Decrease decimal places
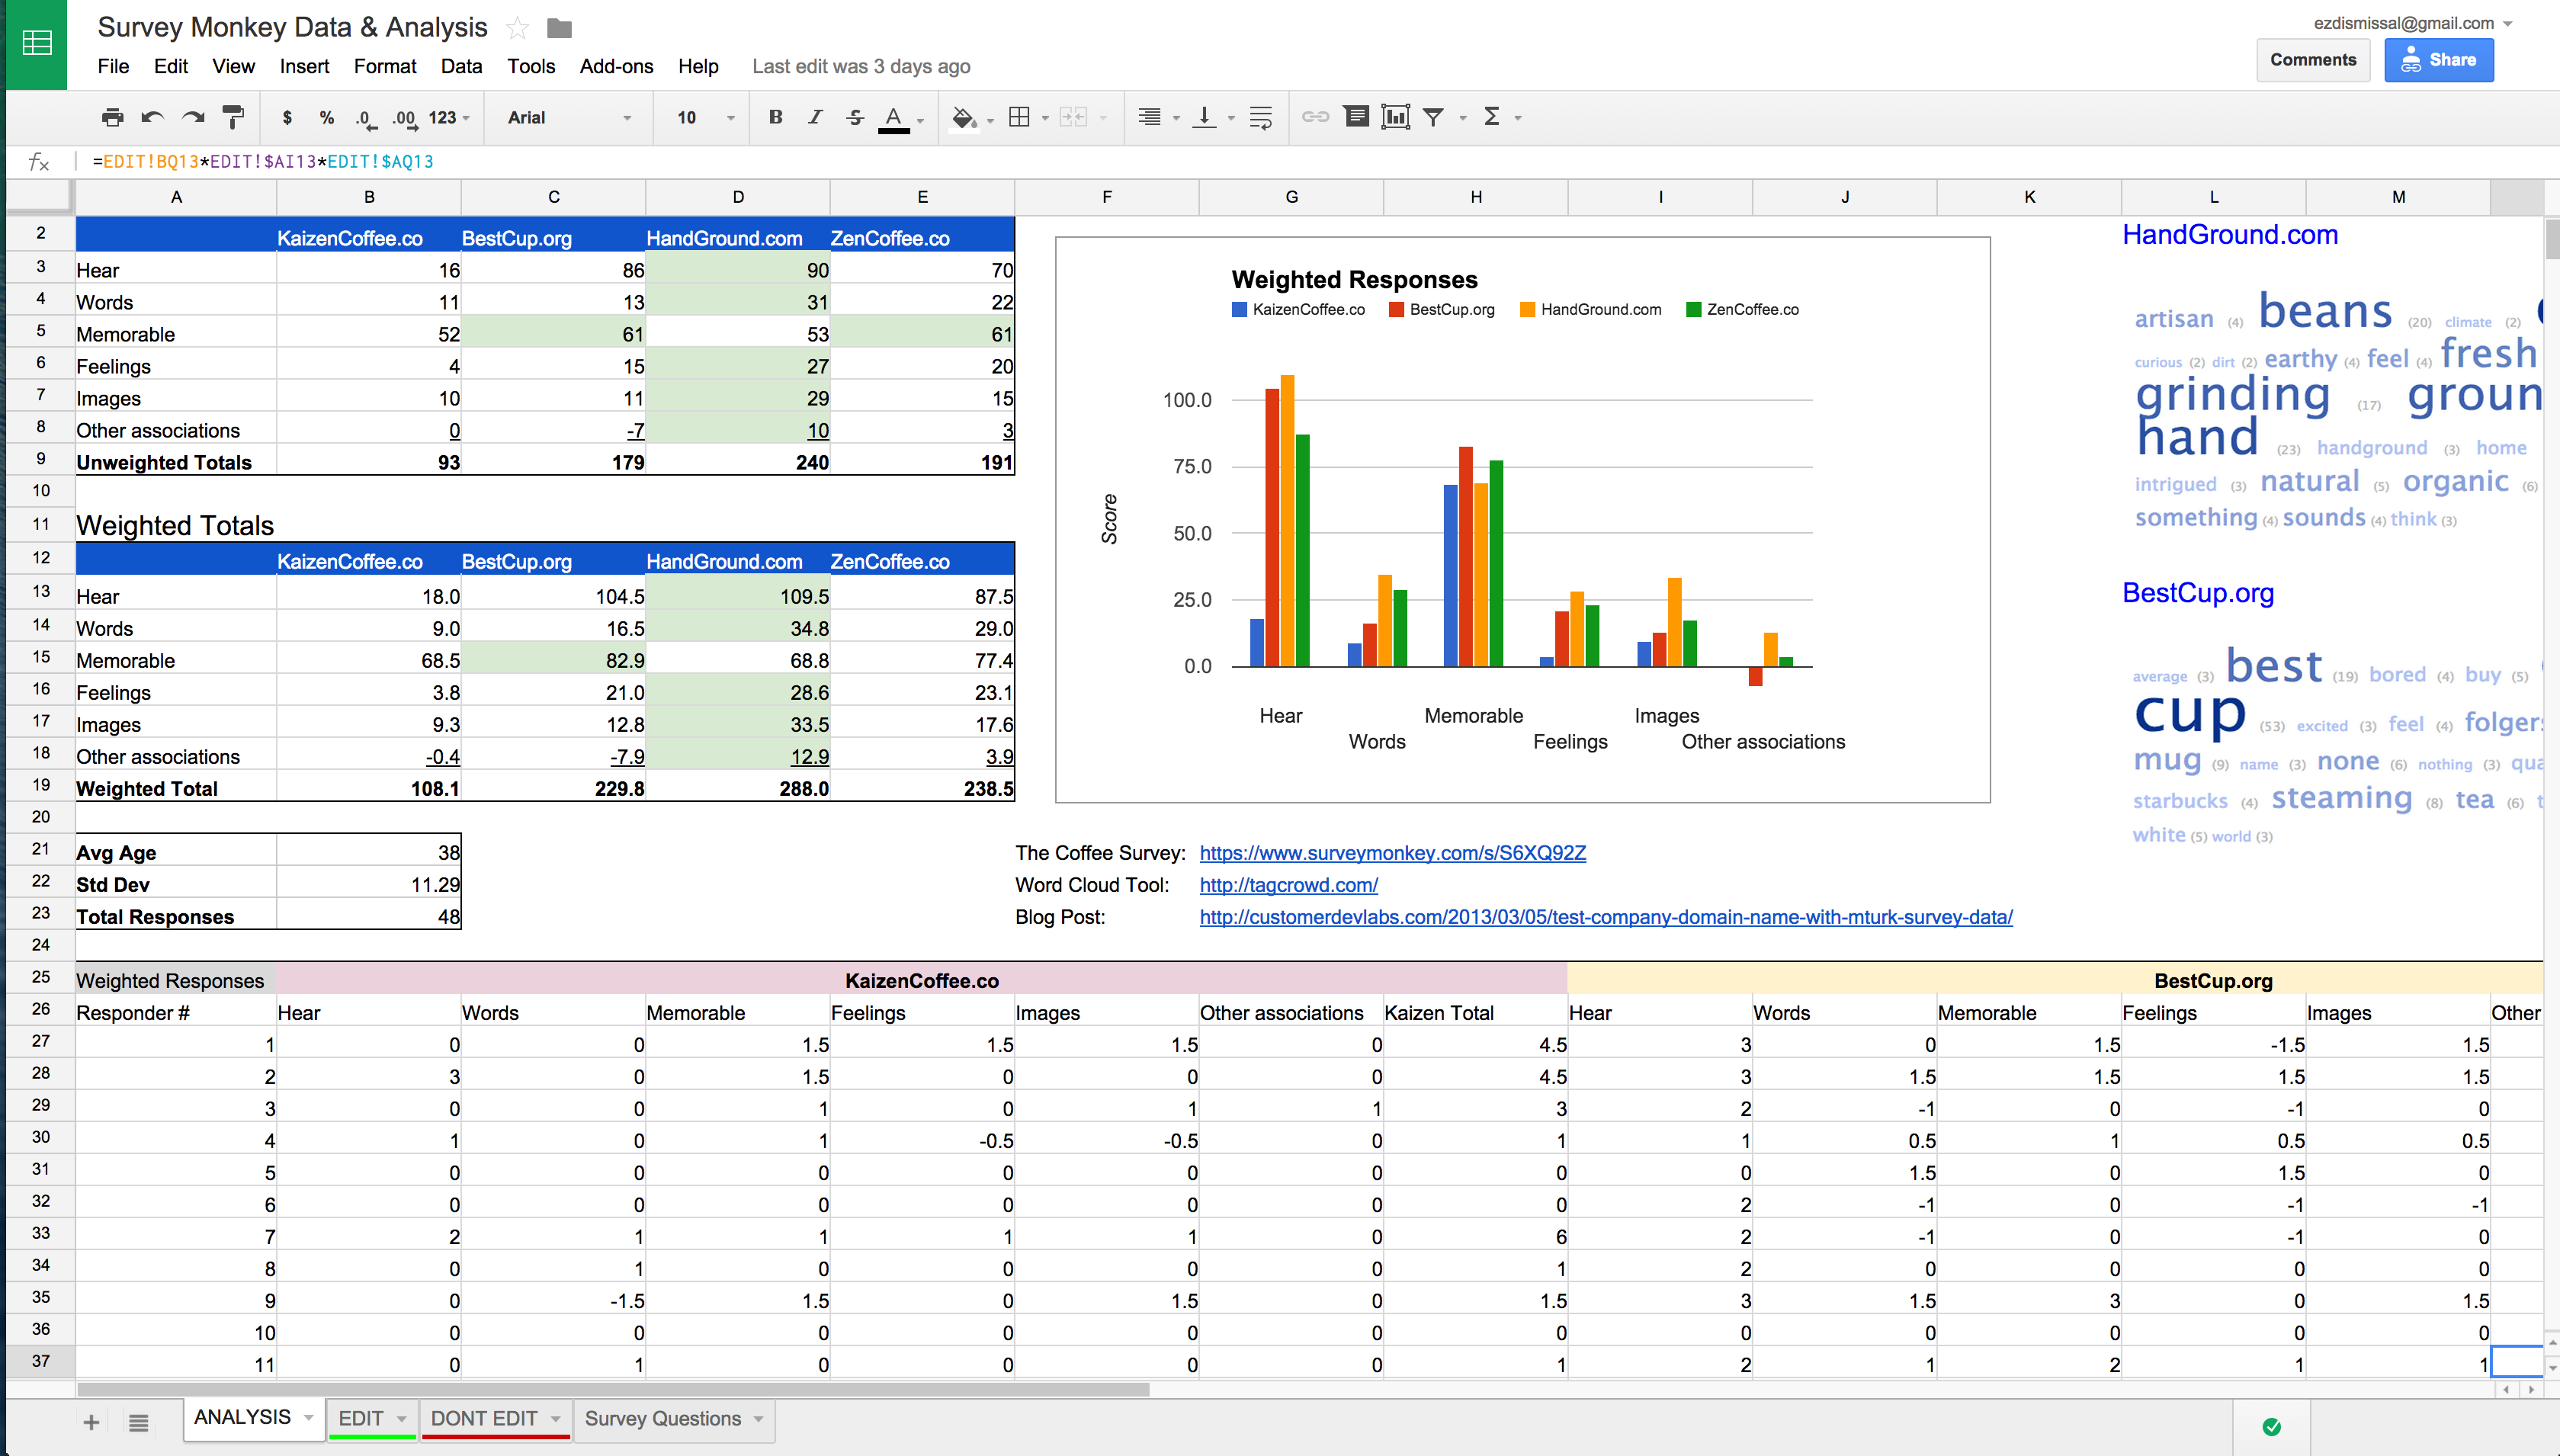Image resolution: width=2560 pixels, height=1456 pixels. 366,118
